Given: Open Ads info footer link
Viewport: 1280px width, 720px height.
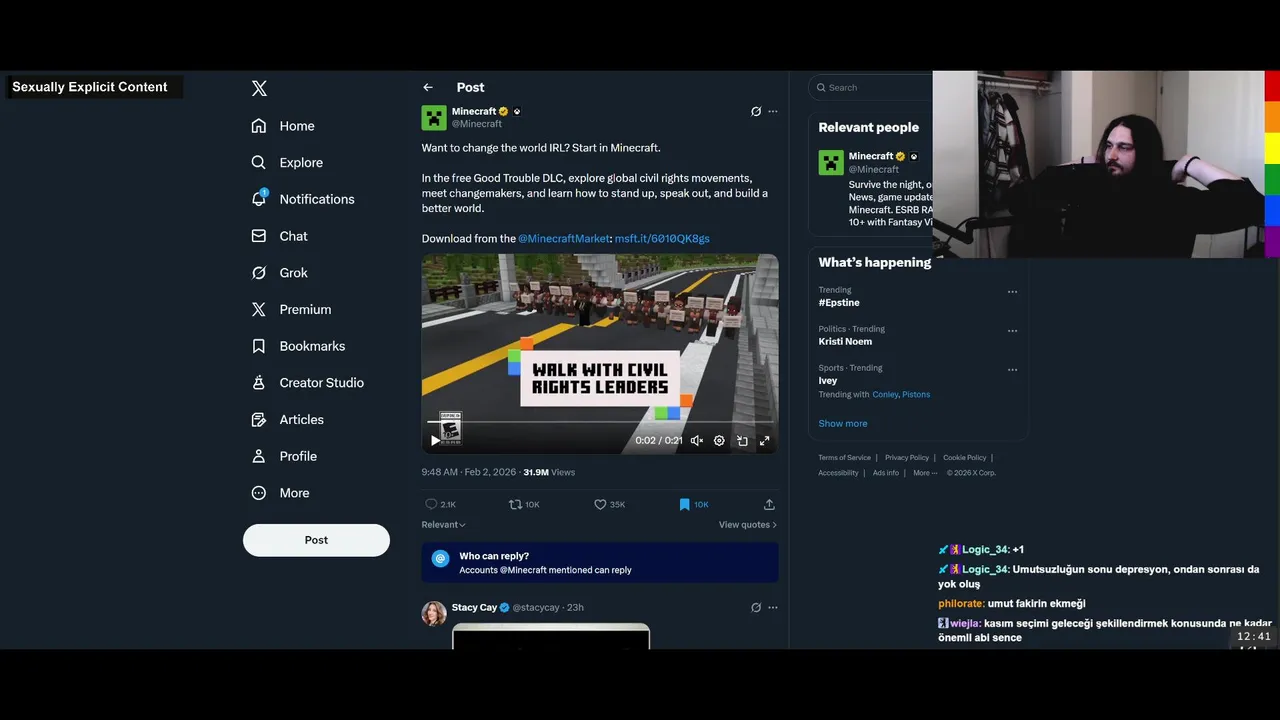Looking at the screenshot, I should (x=885, y=473).
